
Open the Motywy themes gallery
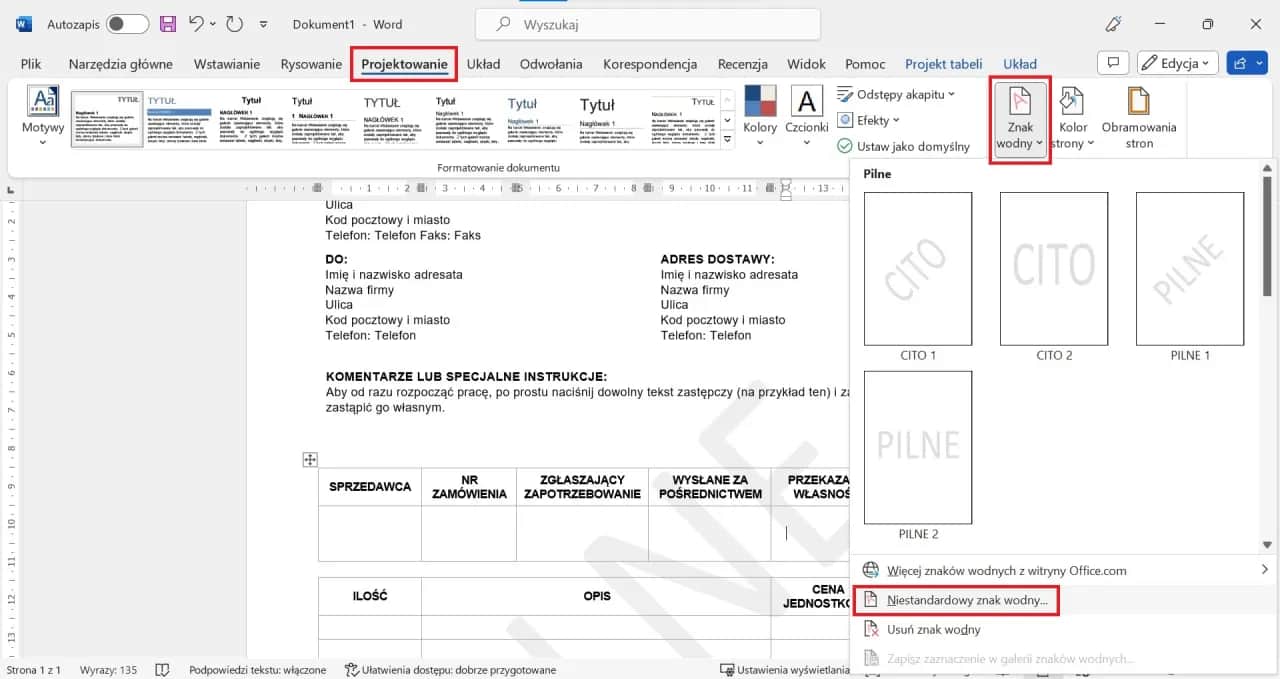coord(43,115)
